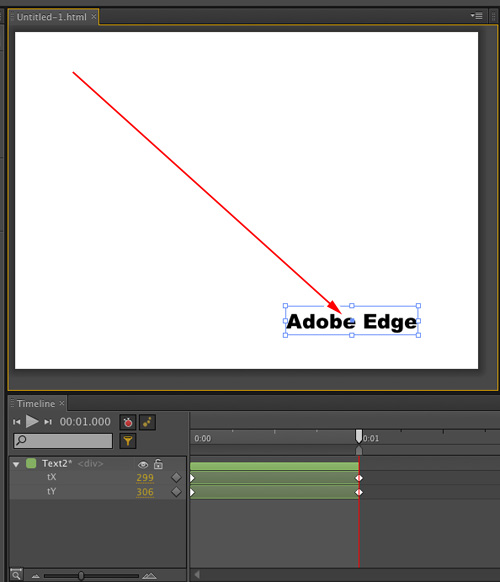Screen dimensions: 500x582
Task: Add keyframe diamond for tX
Action: point(176,478)
